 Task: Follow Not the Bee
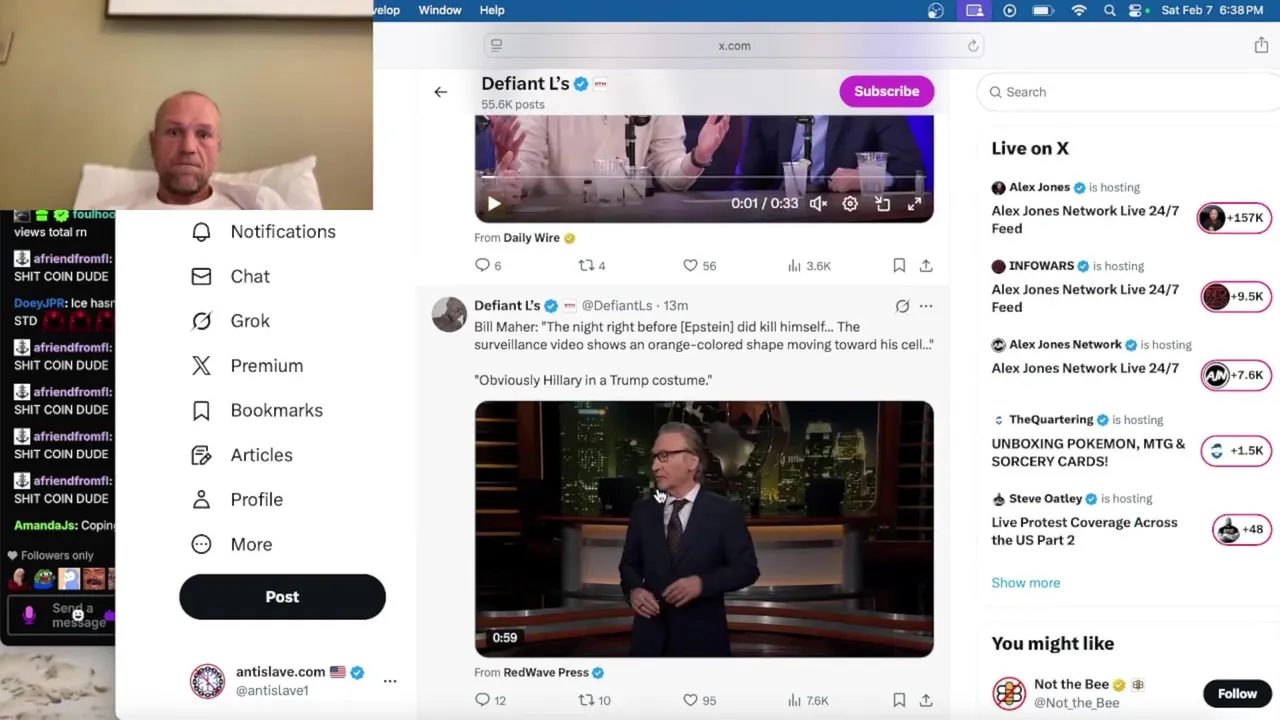pyautogui.click(x=1237, y=693)
